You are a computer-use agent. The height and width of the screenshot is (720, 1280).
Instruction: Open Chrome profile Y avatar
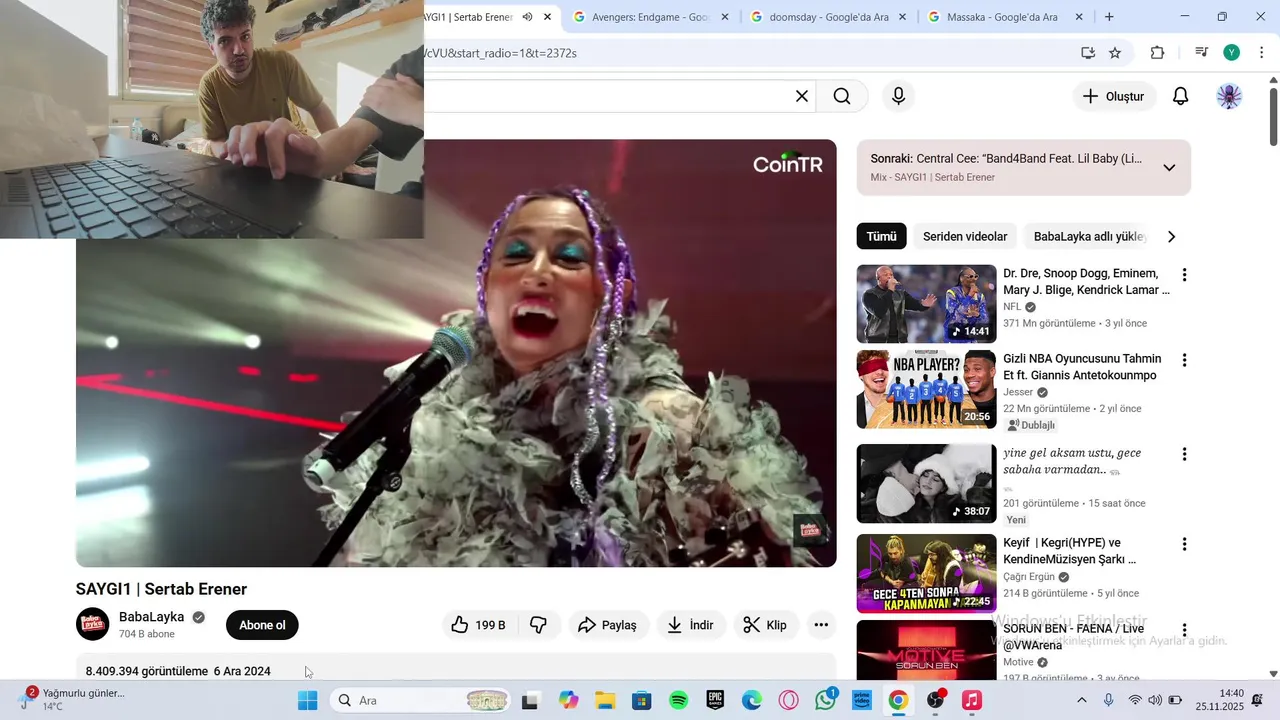tap(1232, 53)
